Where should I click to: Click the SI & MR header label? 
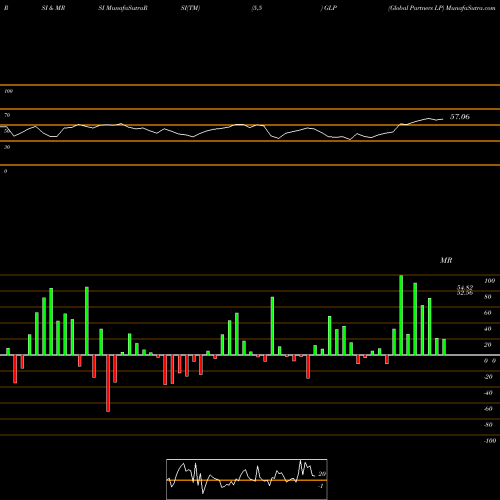tap(53, 8)
